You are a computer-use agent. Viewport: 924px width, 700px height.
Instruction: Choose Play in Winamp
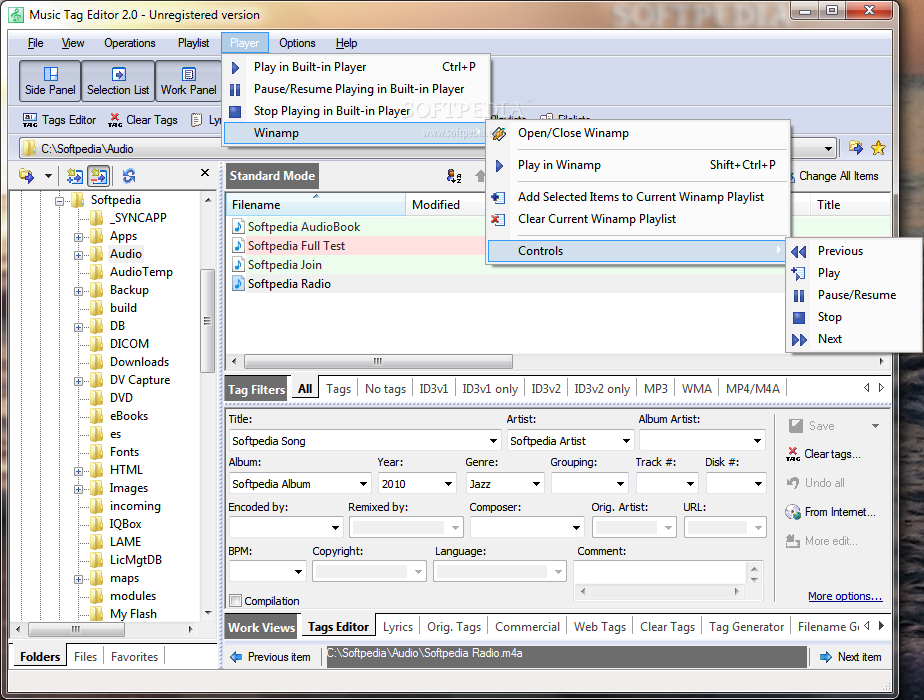pyautogui.click(x=638, y=165)
